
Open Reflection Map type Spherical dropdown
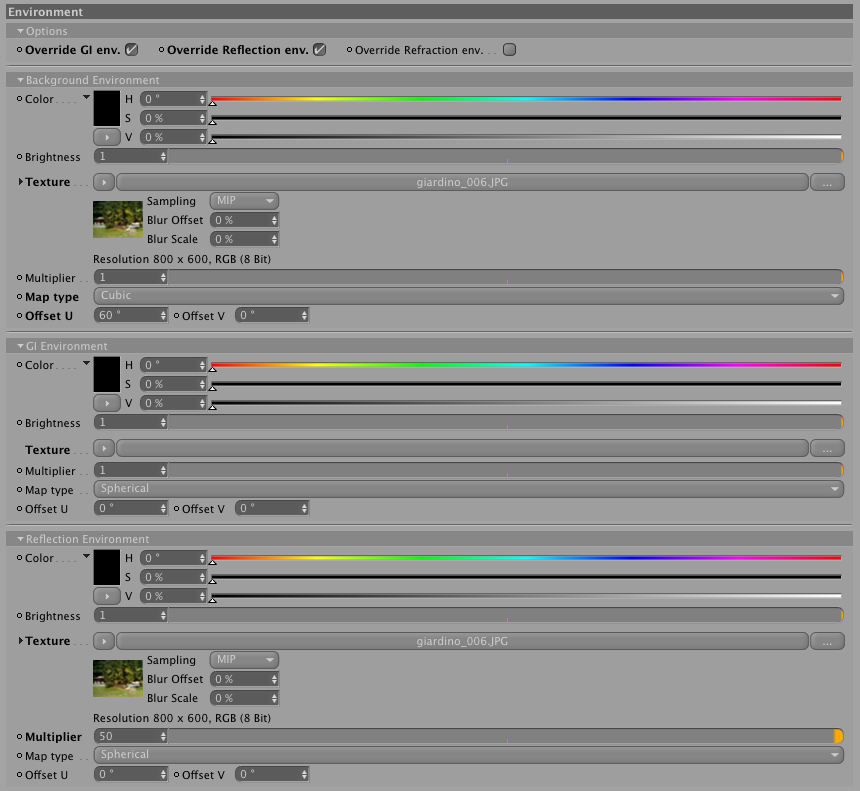(468, 755)
